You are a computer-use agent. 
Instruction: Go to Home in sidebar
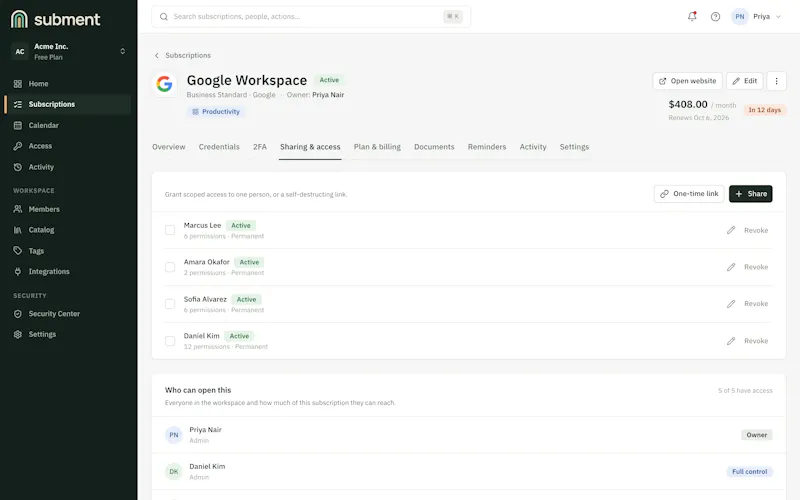point(67,84)
